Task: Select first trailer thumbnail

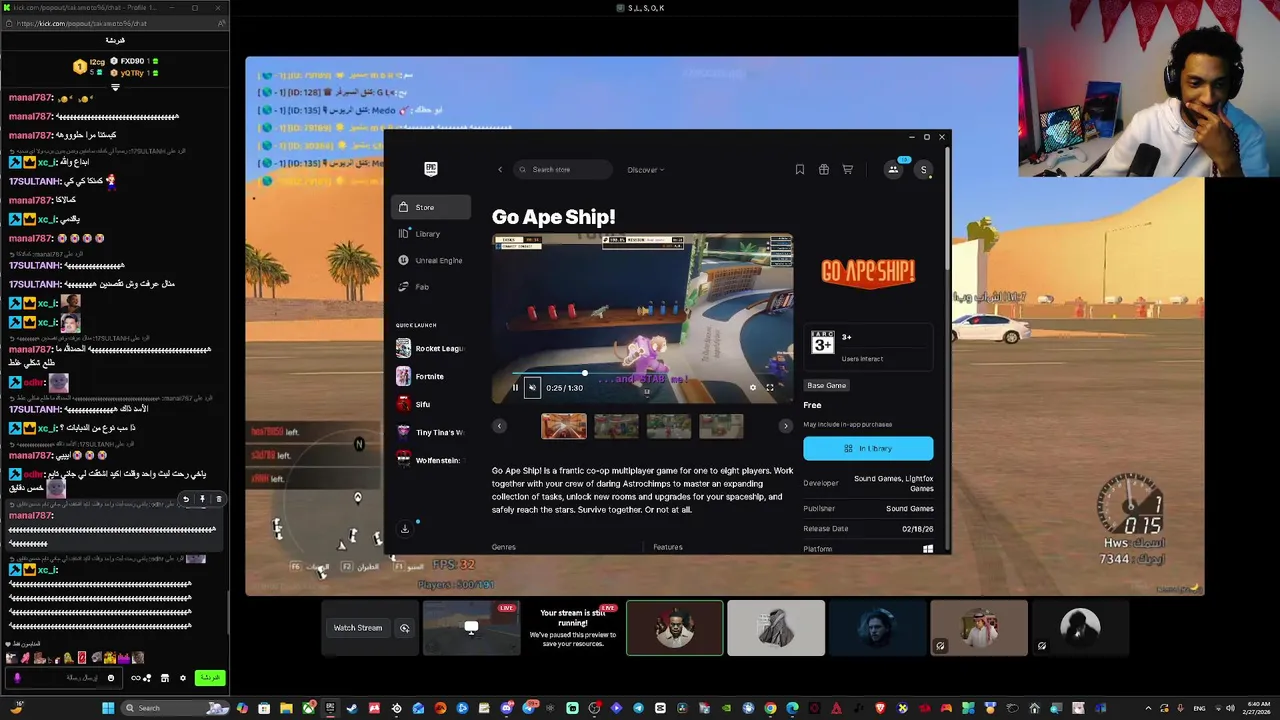Action: [x=564, y=426]
